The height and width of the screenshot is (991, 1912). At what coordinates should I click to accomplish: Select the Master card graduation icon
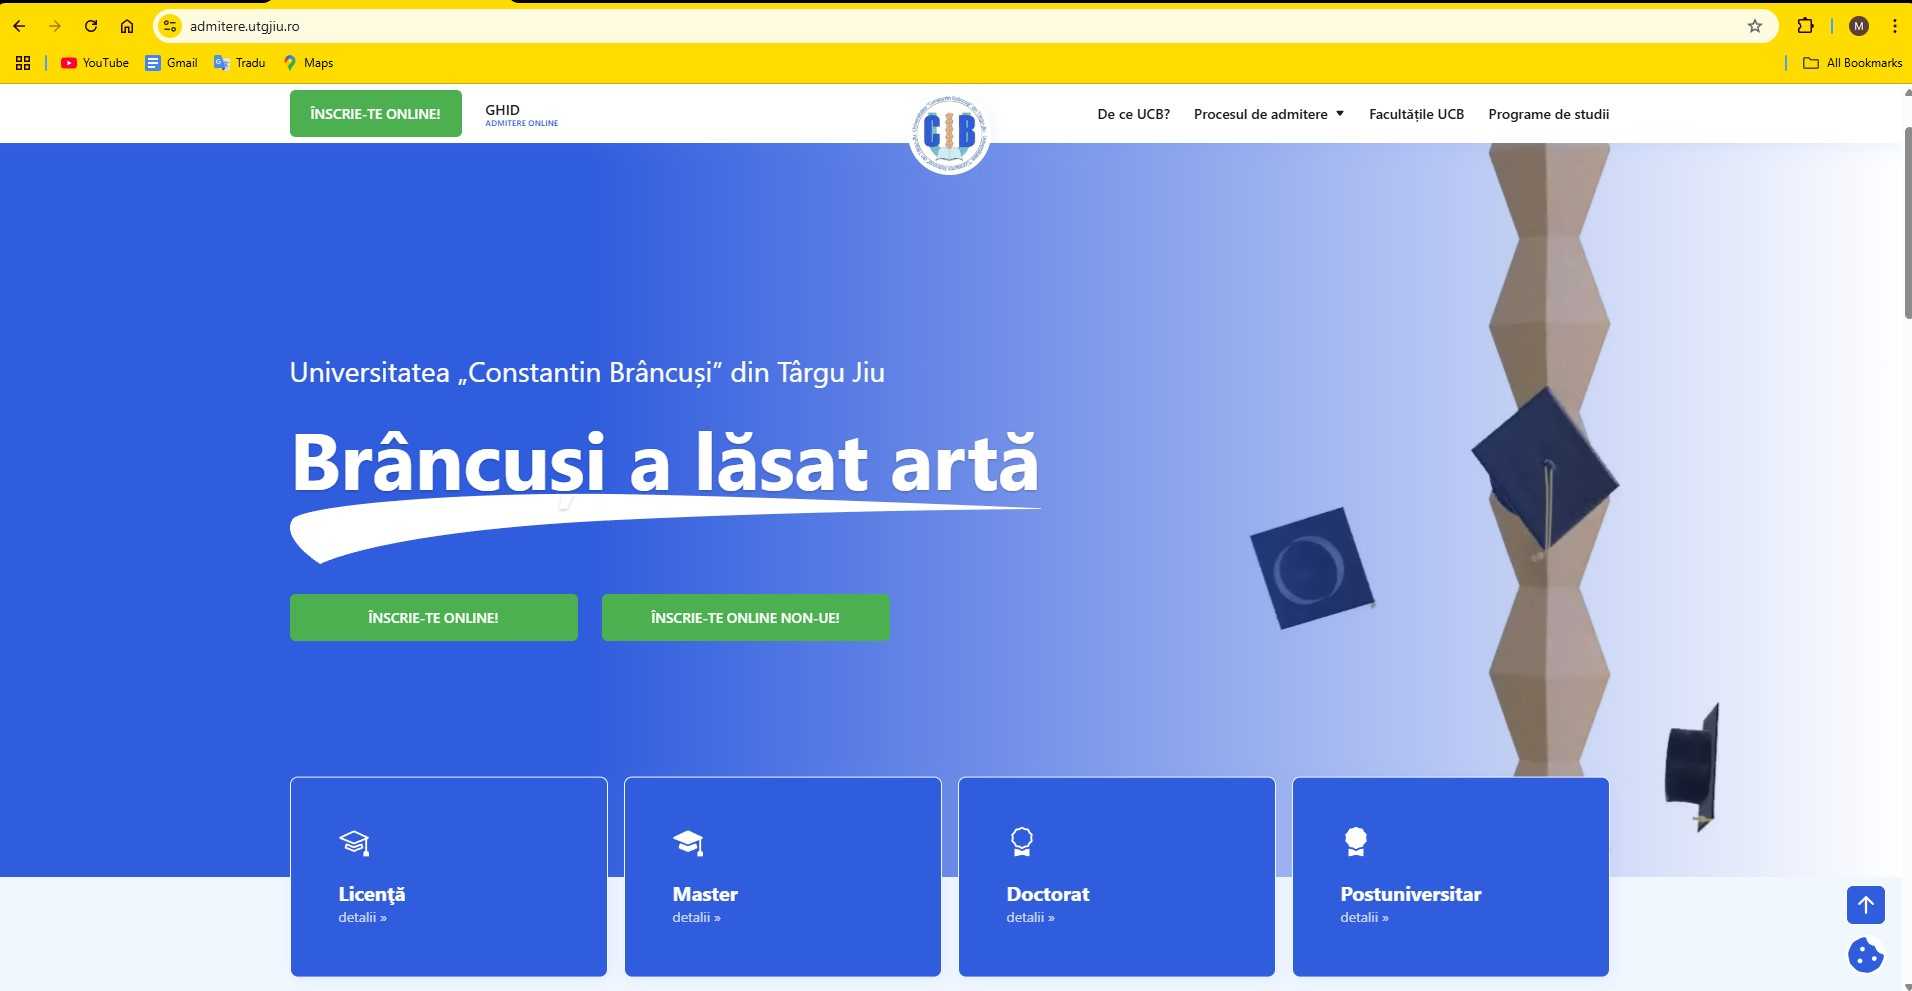coord(688,843)
